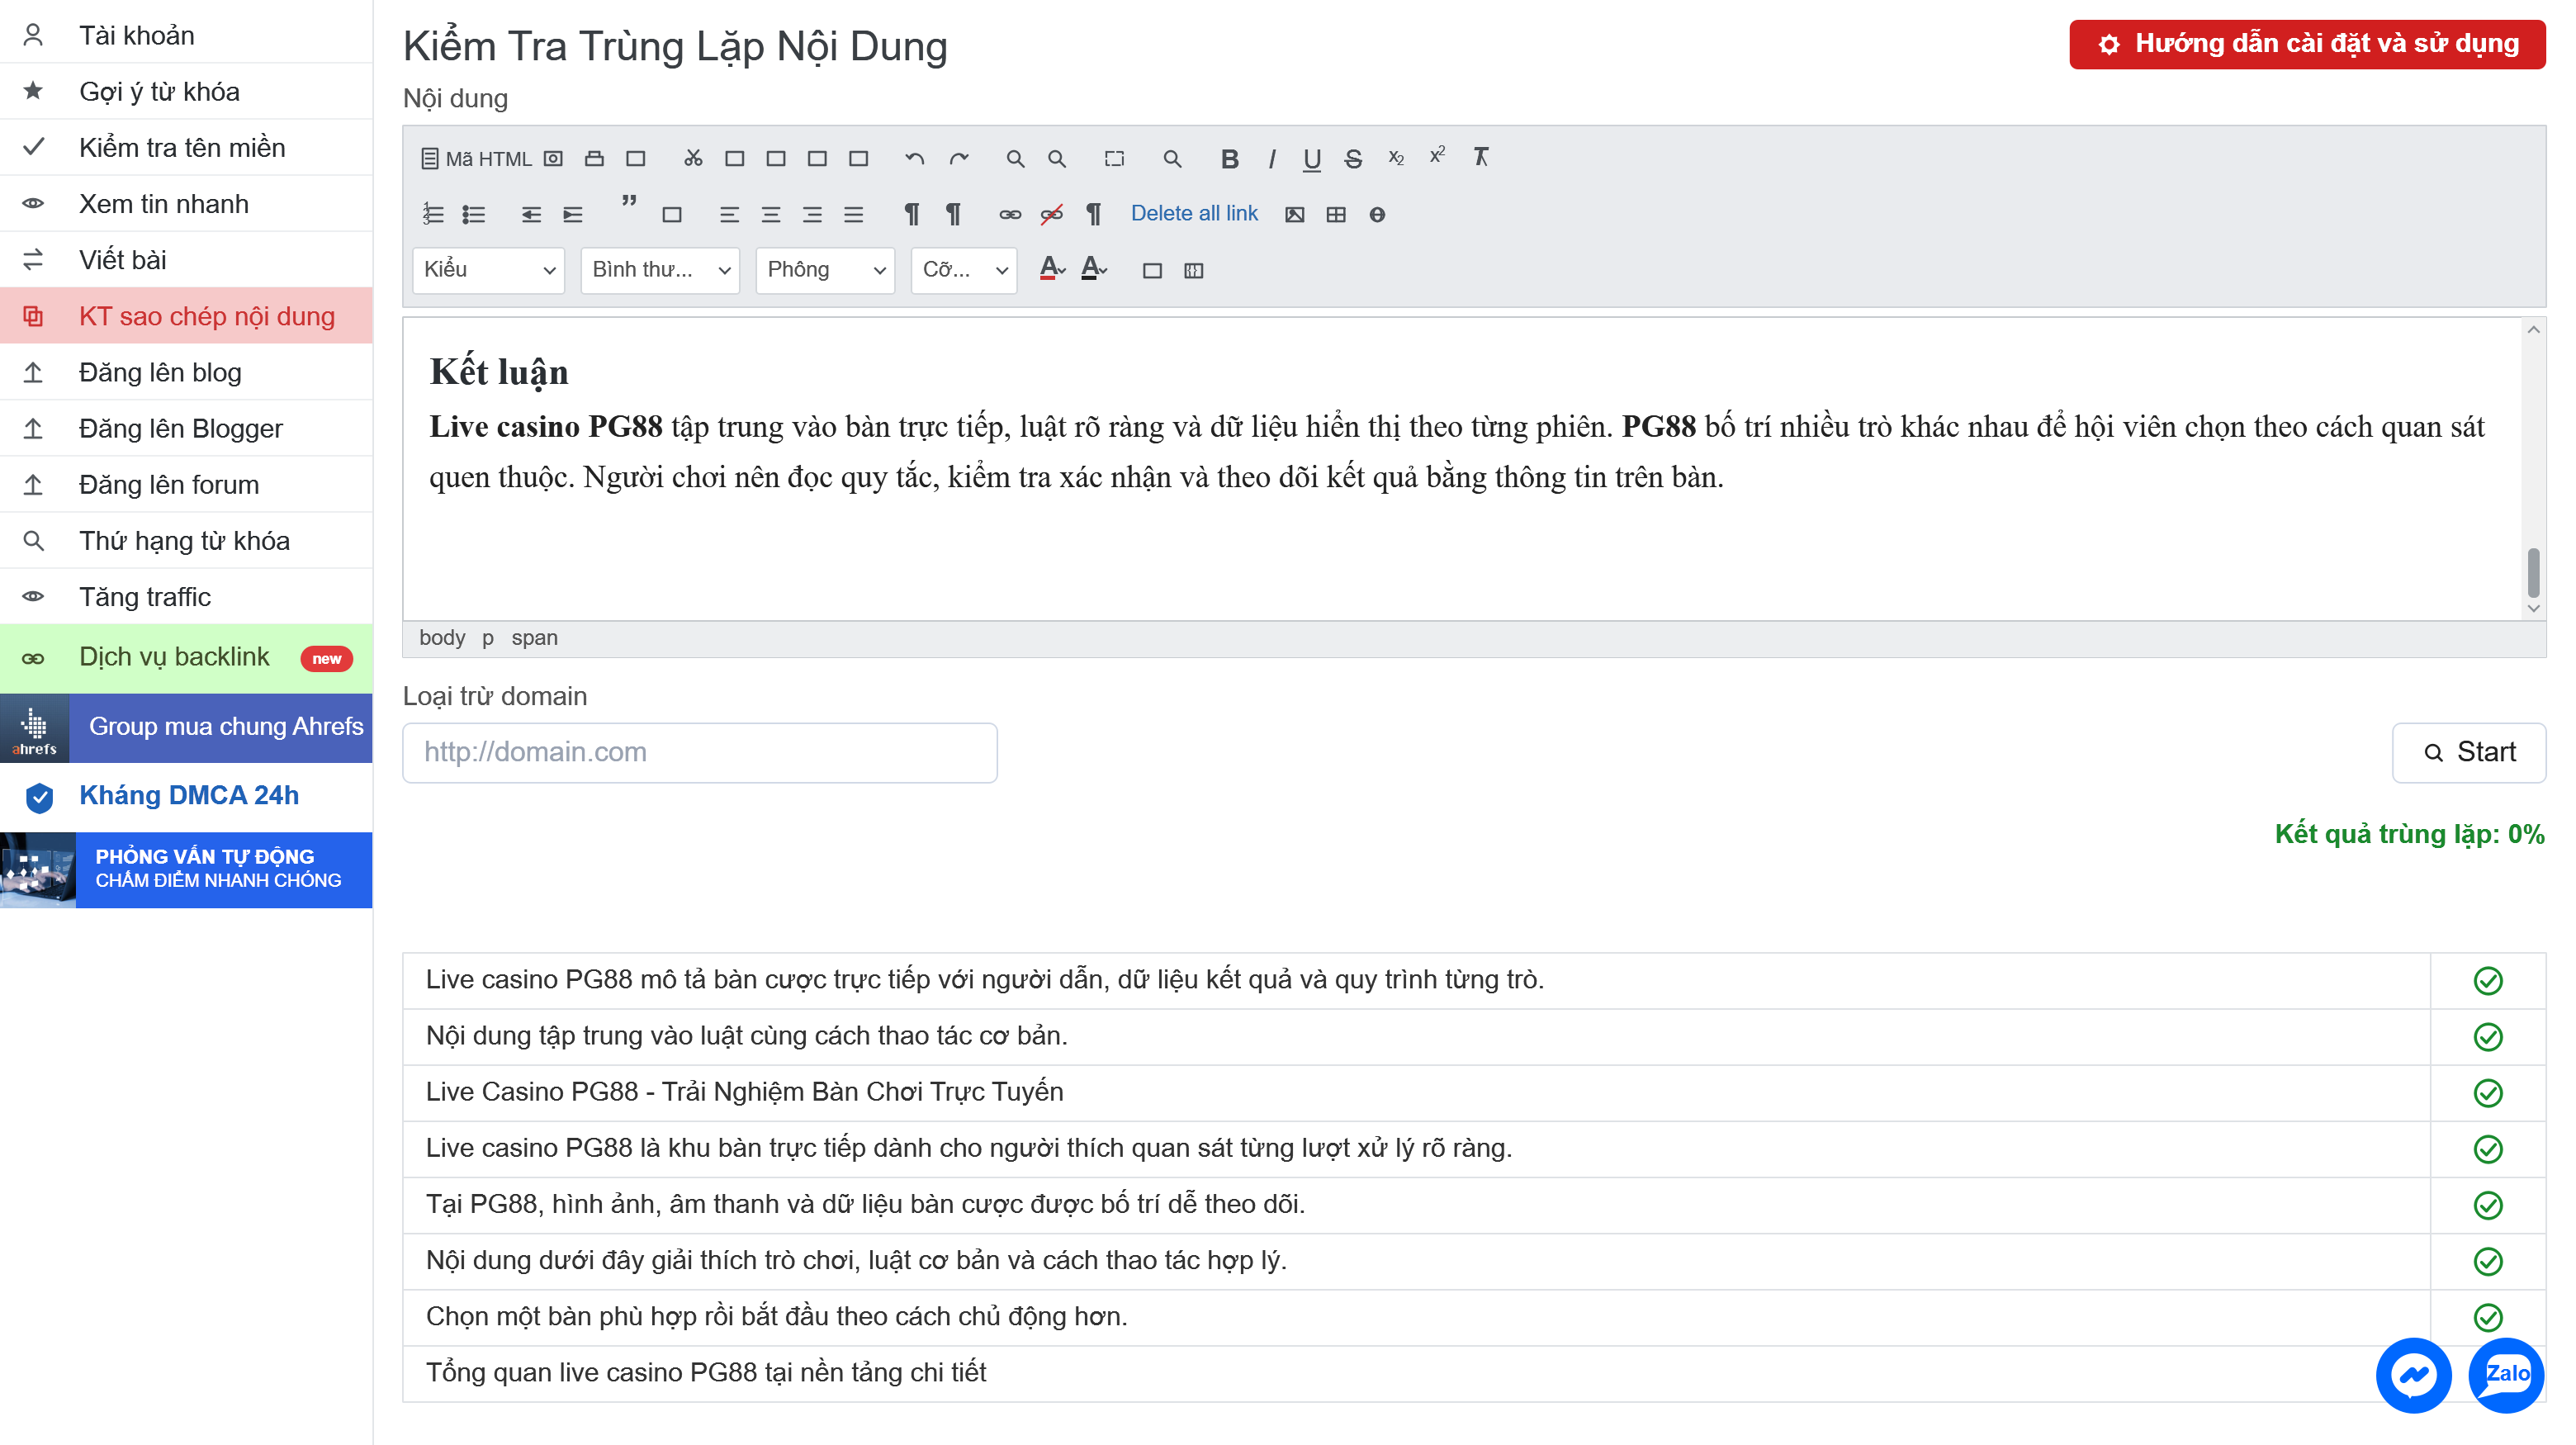Align text right
2576x1445 pixels.
[x=812, y=214]
